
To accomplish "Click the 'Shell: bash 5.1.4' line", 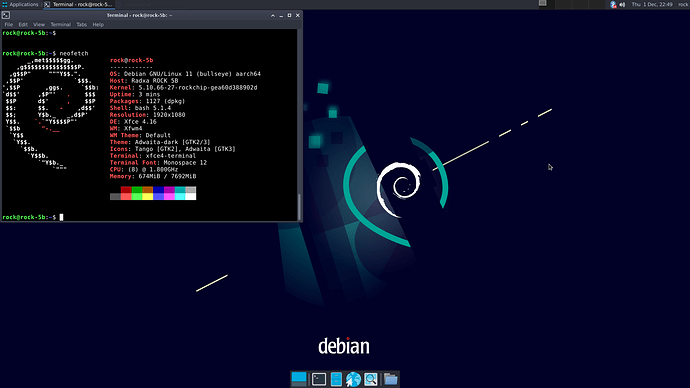I will [x=140, y=108].
